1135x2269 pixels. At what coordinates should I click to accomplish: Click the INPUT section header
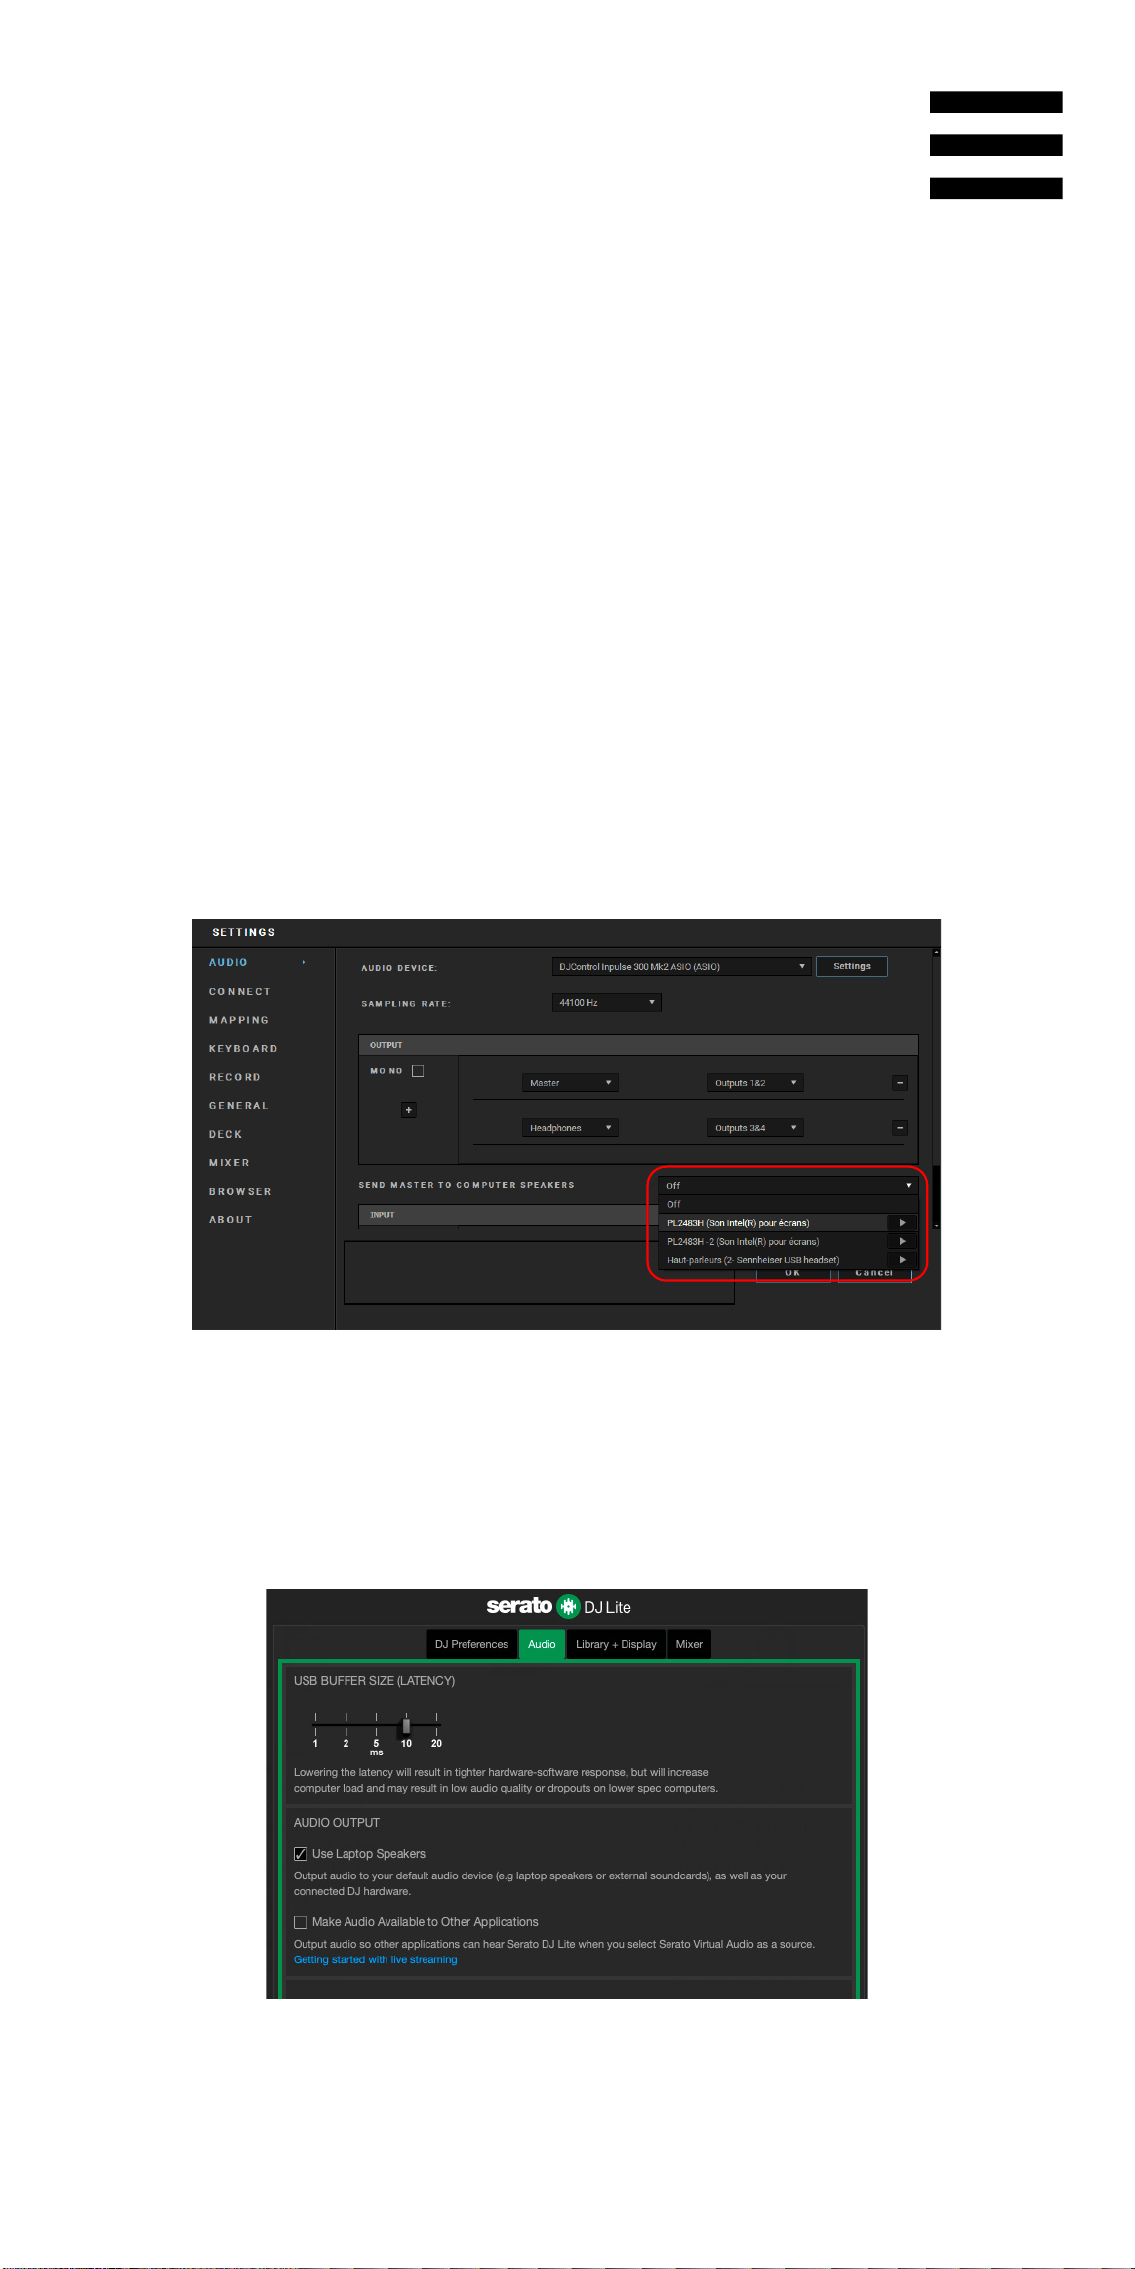[508, 1215]
